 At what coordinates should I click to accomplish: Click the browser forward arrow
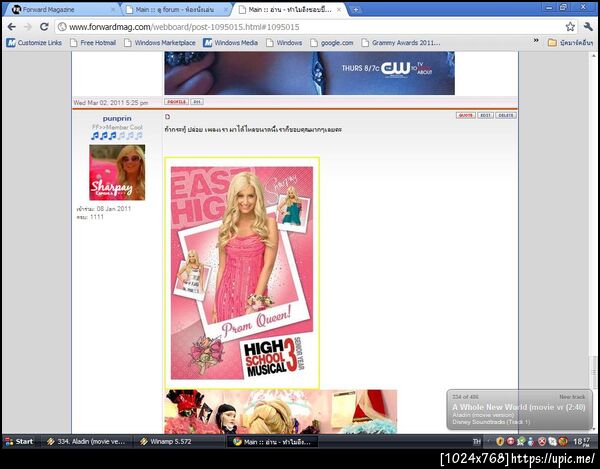click(28, 27)
